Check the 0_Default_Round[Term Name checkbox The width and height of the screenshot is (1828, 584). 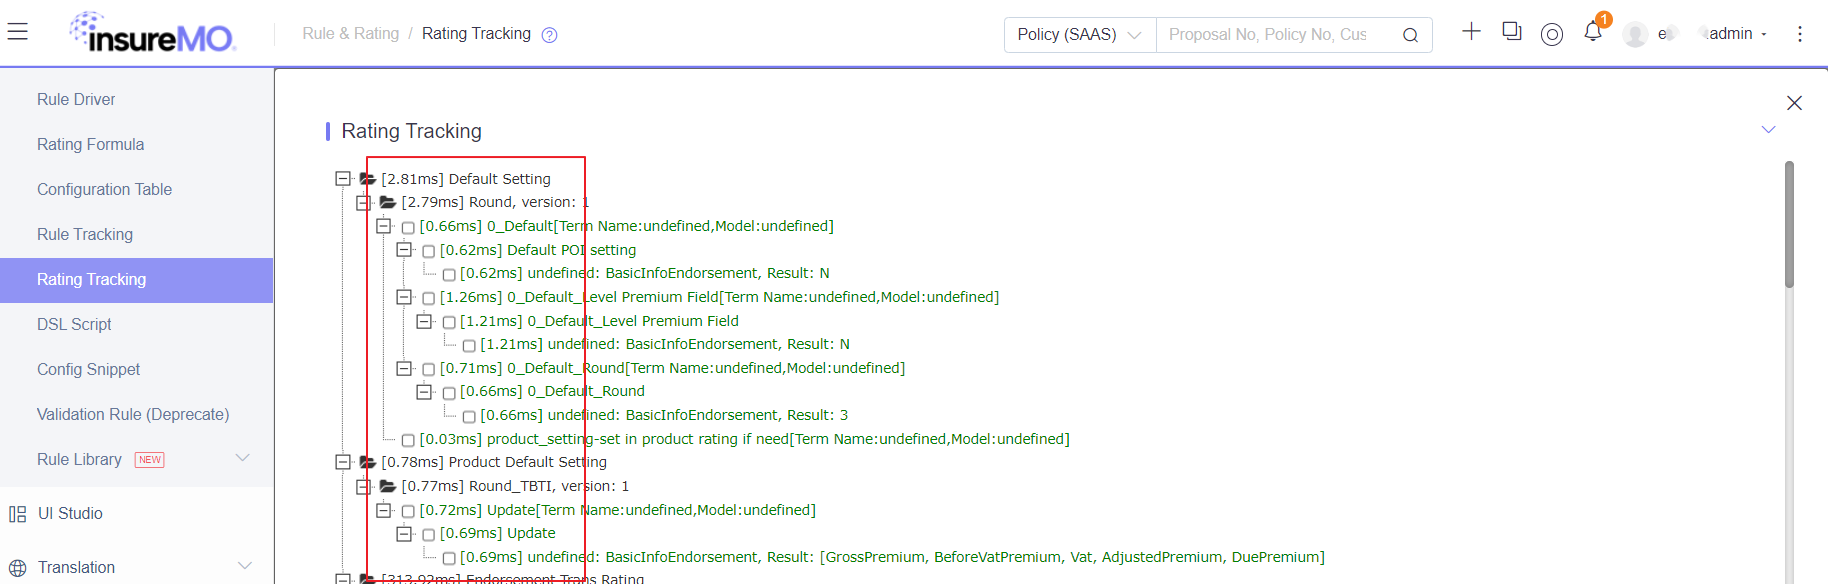click(428, 369)
